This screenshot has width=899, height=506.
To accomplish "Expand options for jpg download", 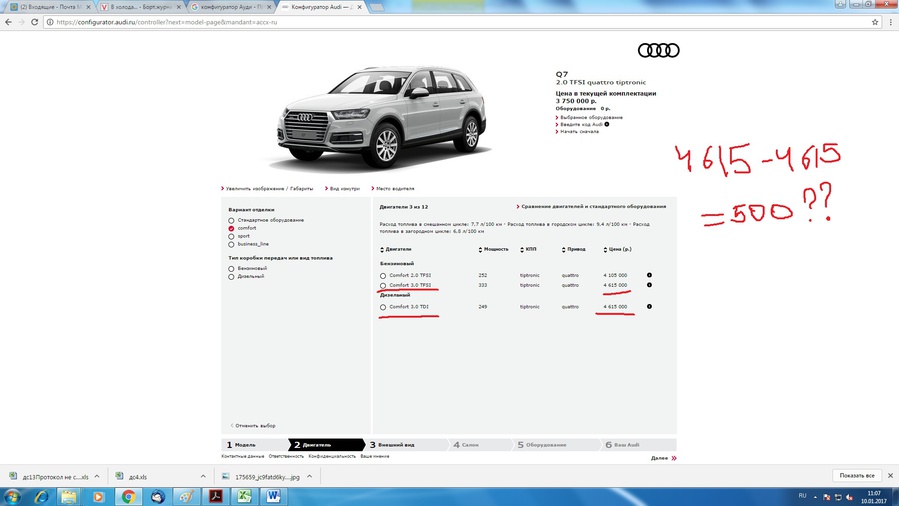I will (309, 476).
